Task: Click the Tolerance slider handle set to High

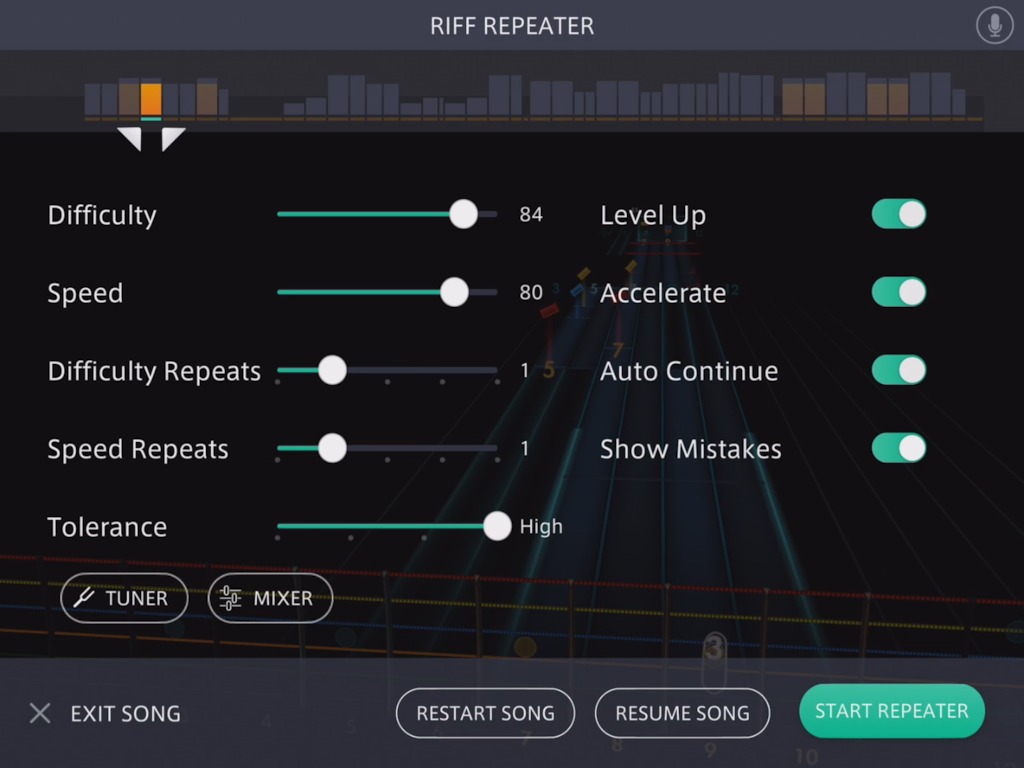Action: 497,526
